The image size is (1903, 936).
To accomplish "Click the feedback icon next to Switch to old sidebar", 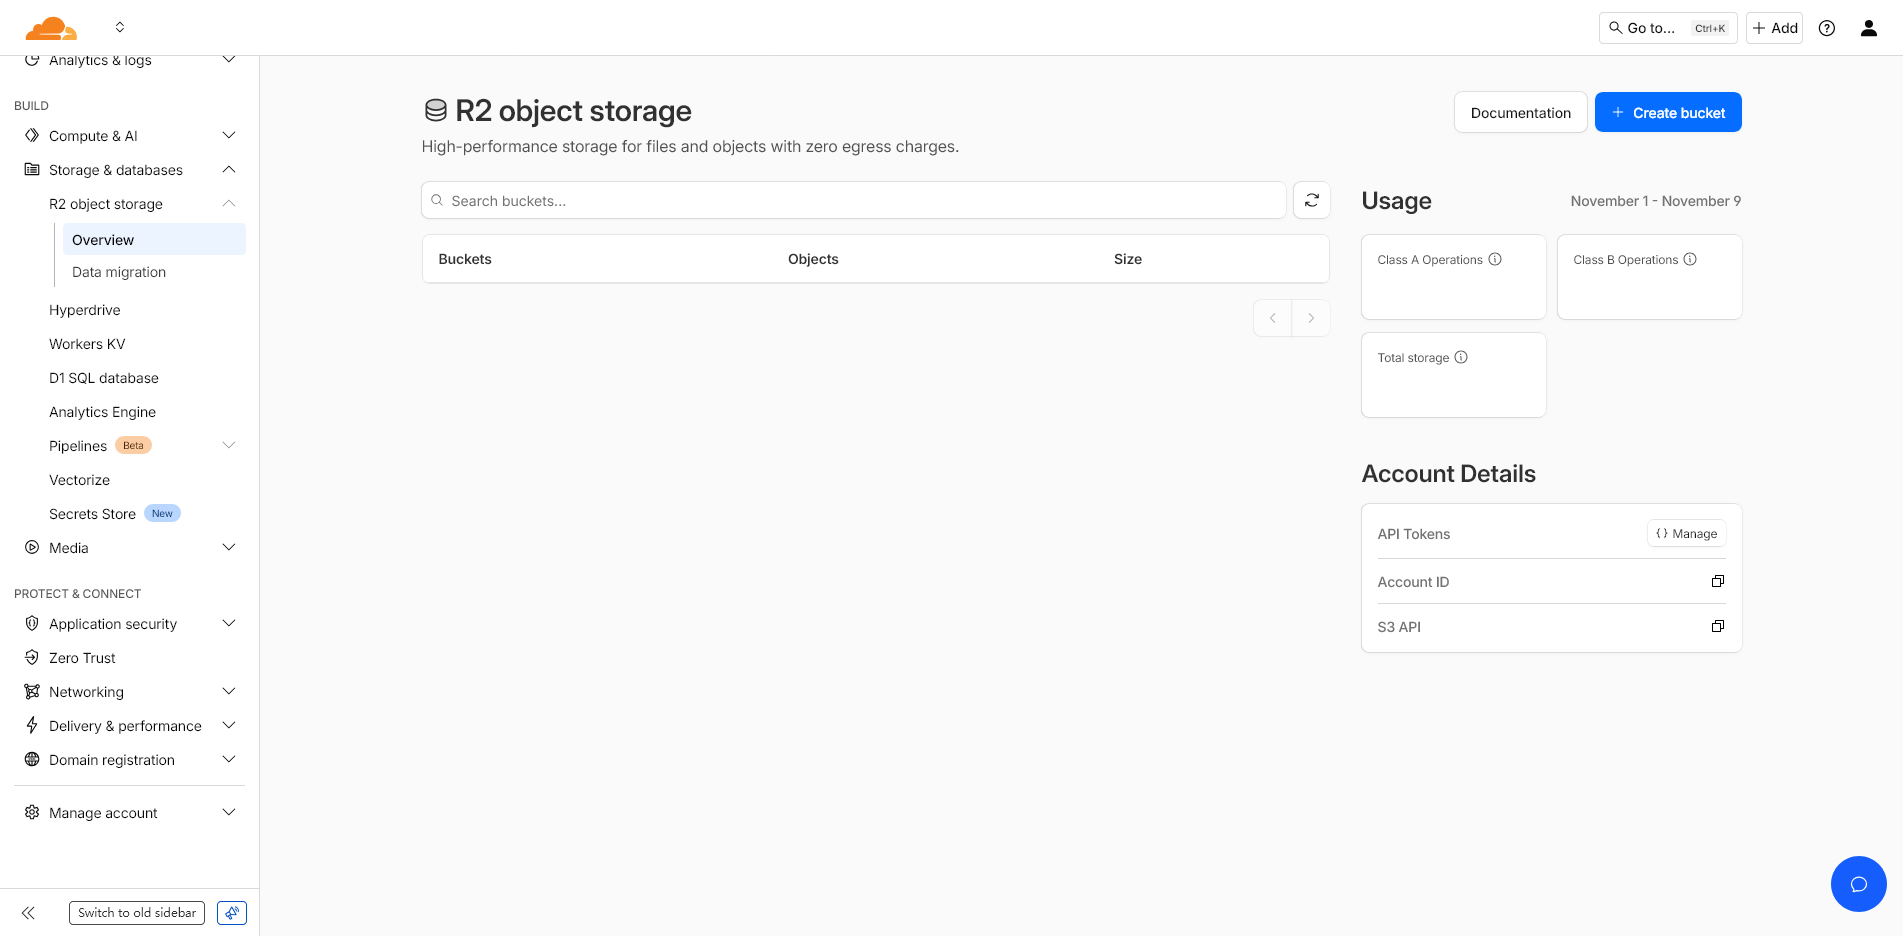I will (231, 912).
